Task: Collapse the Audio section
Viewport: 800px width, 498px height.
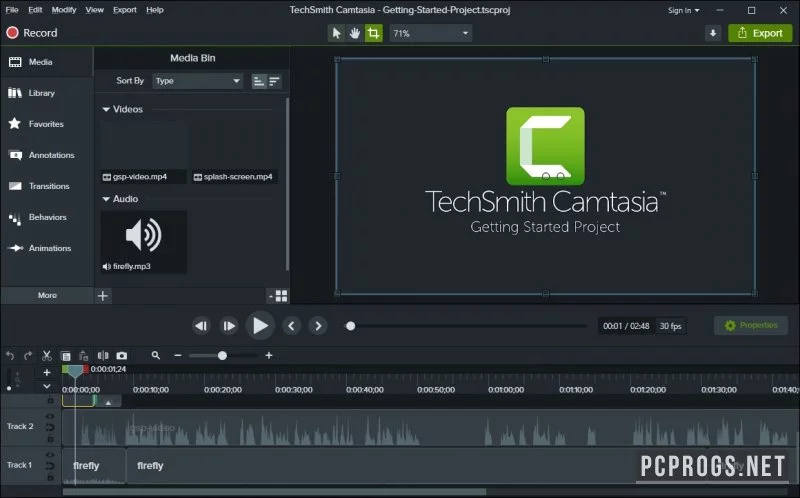Action: [x=106, y=199]
